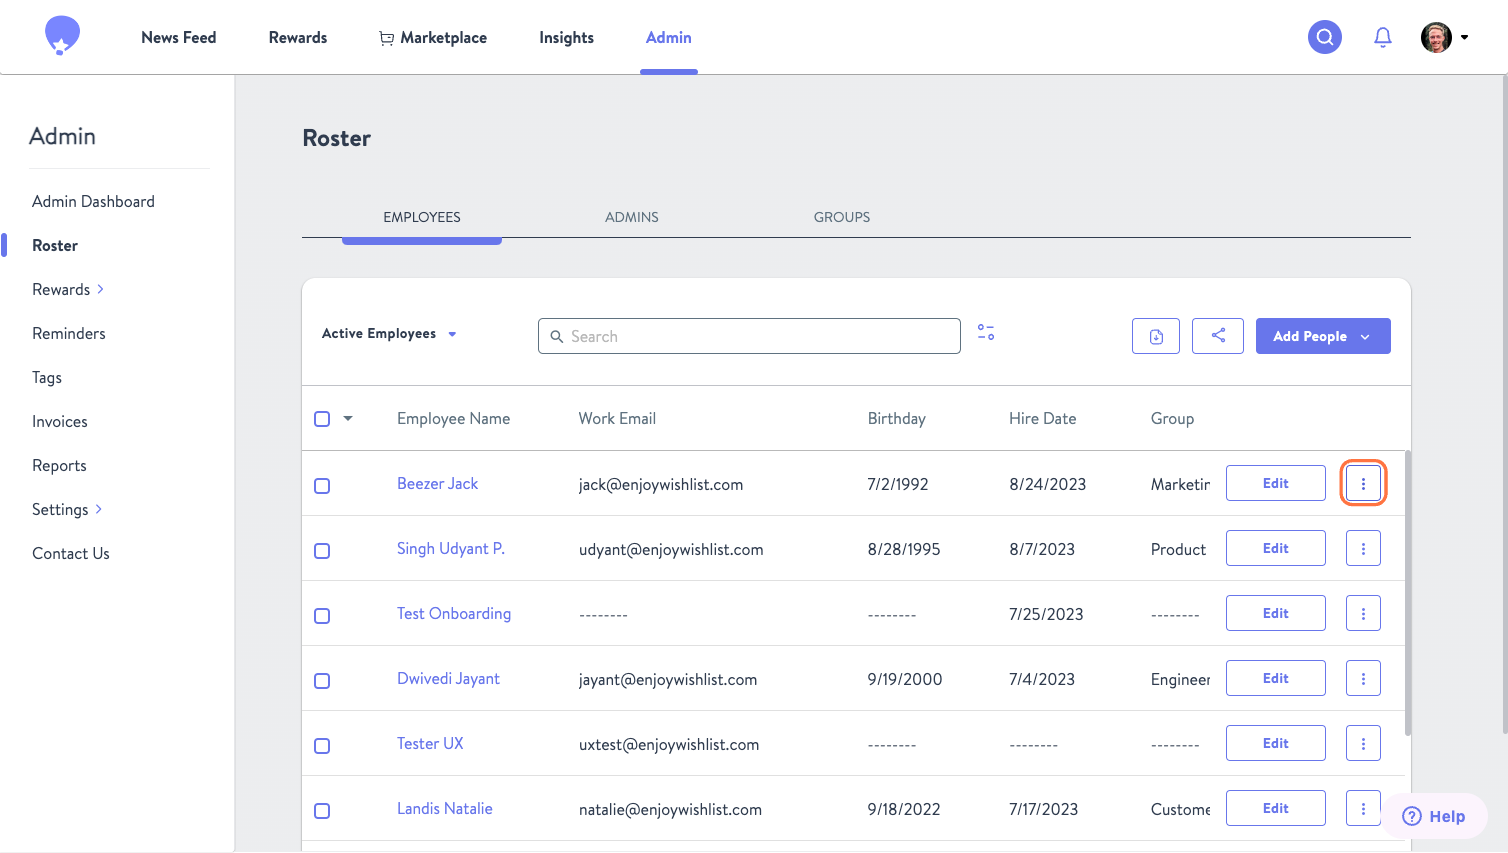
Task: Edit the Test Onboarding row
Action: coord(1276,613)
